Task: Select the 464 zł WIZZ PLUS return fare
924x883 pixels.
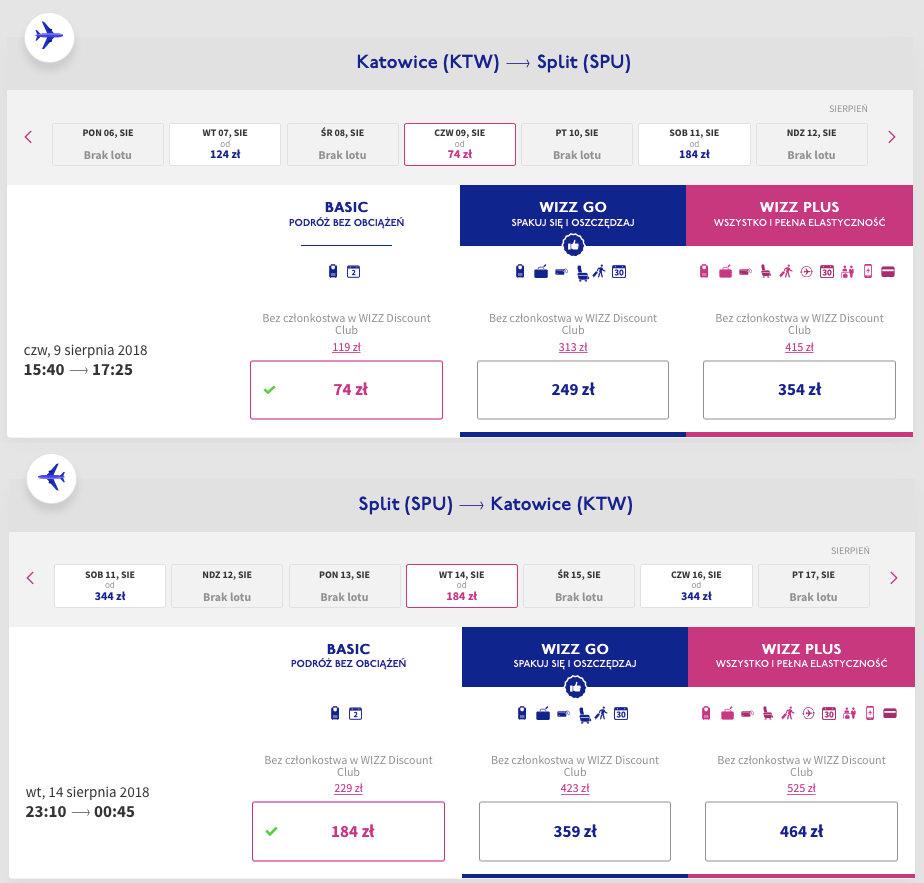Action: click(x=801, y=831)
